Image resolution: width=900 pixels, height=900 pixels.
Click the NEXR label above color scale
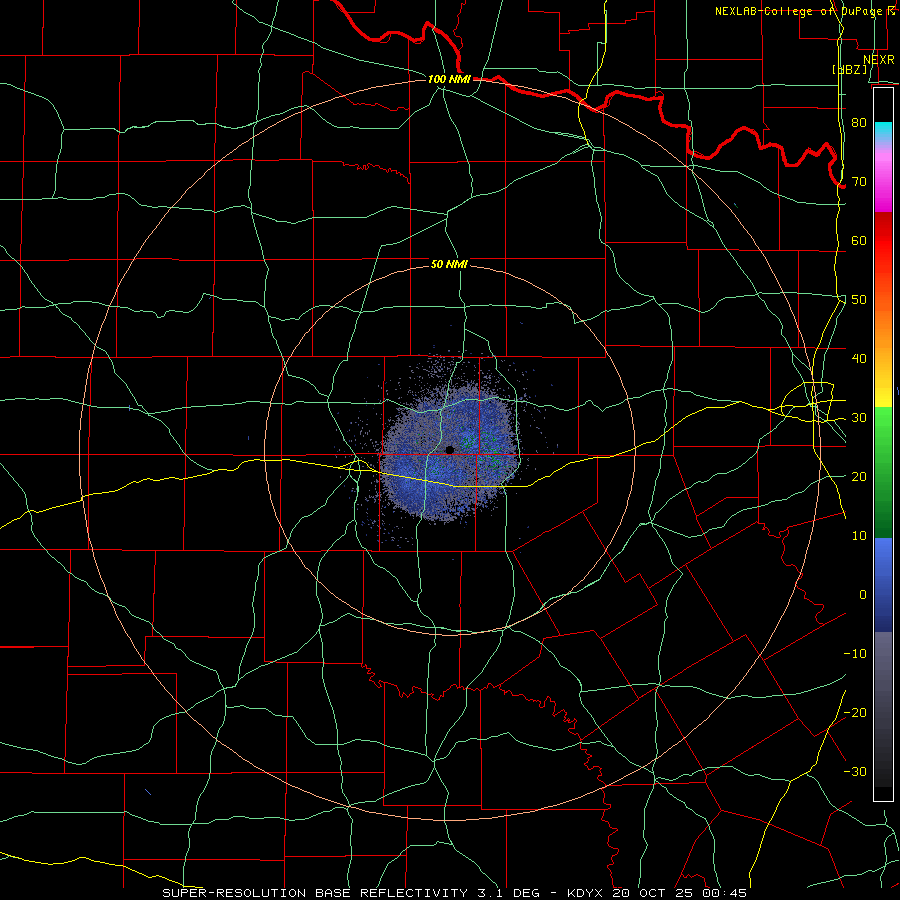878,60
